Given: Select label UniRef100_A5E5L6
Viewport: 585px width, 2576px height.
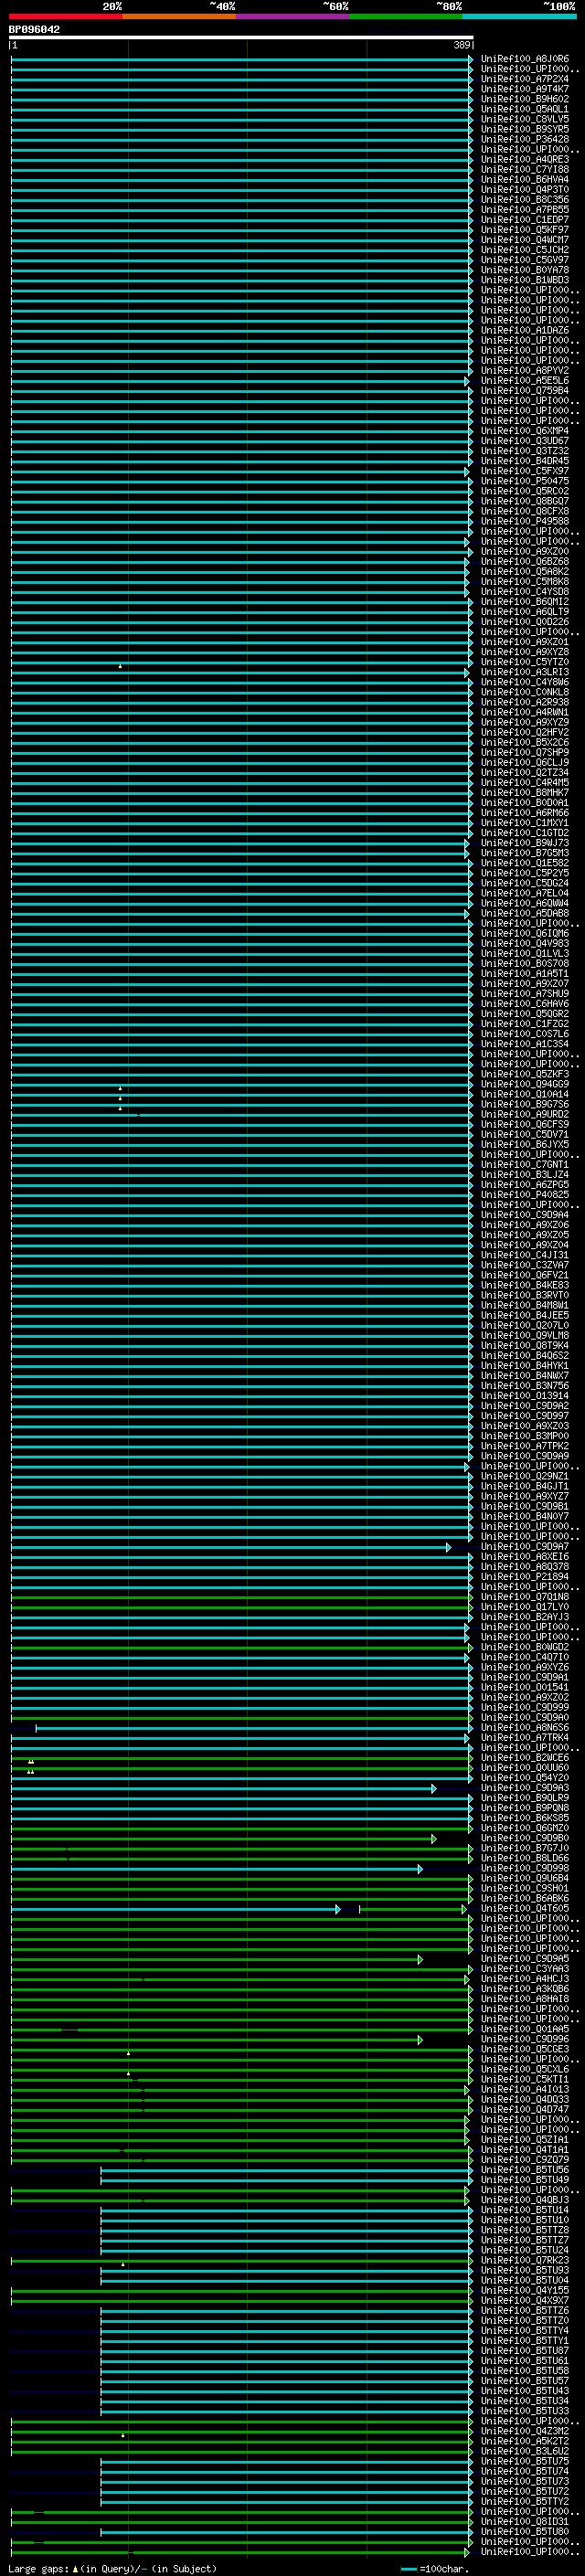Looking at the screenshot, I should pos(525,381).
